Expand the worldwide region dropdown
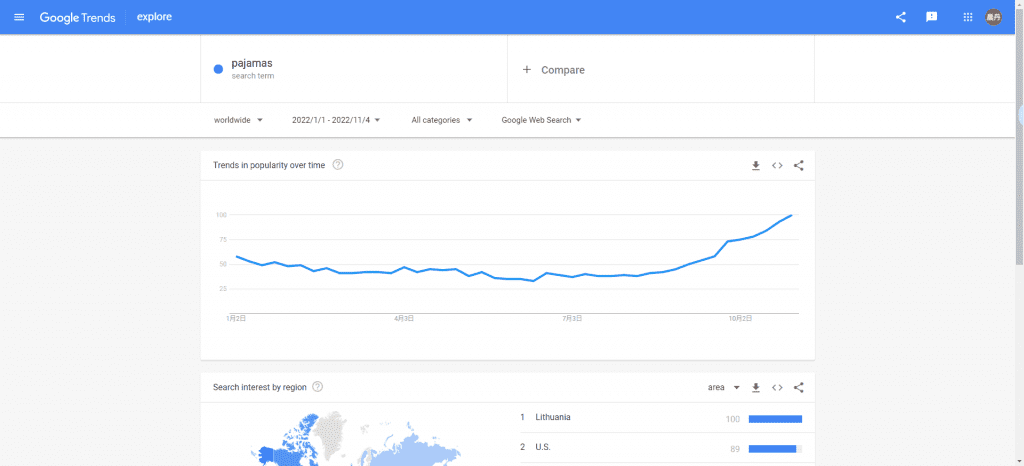 coord(238,120)
